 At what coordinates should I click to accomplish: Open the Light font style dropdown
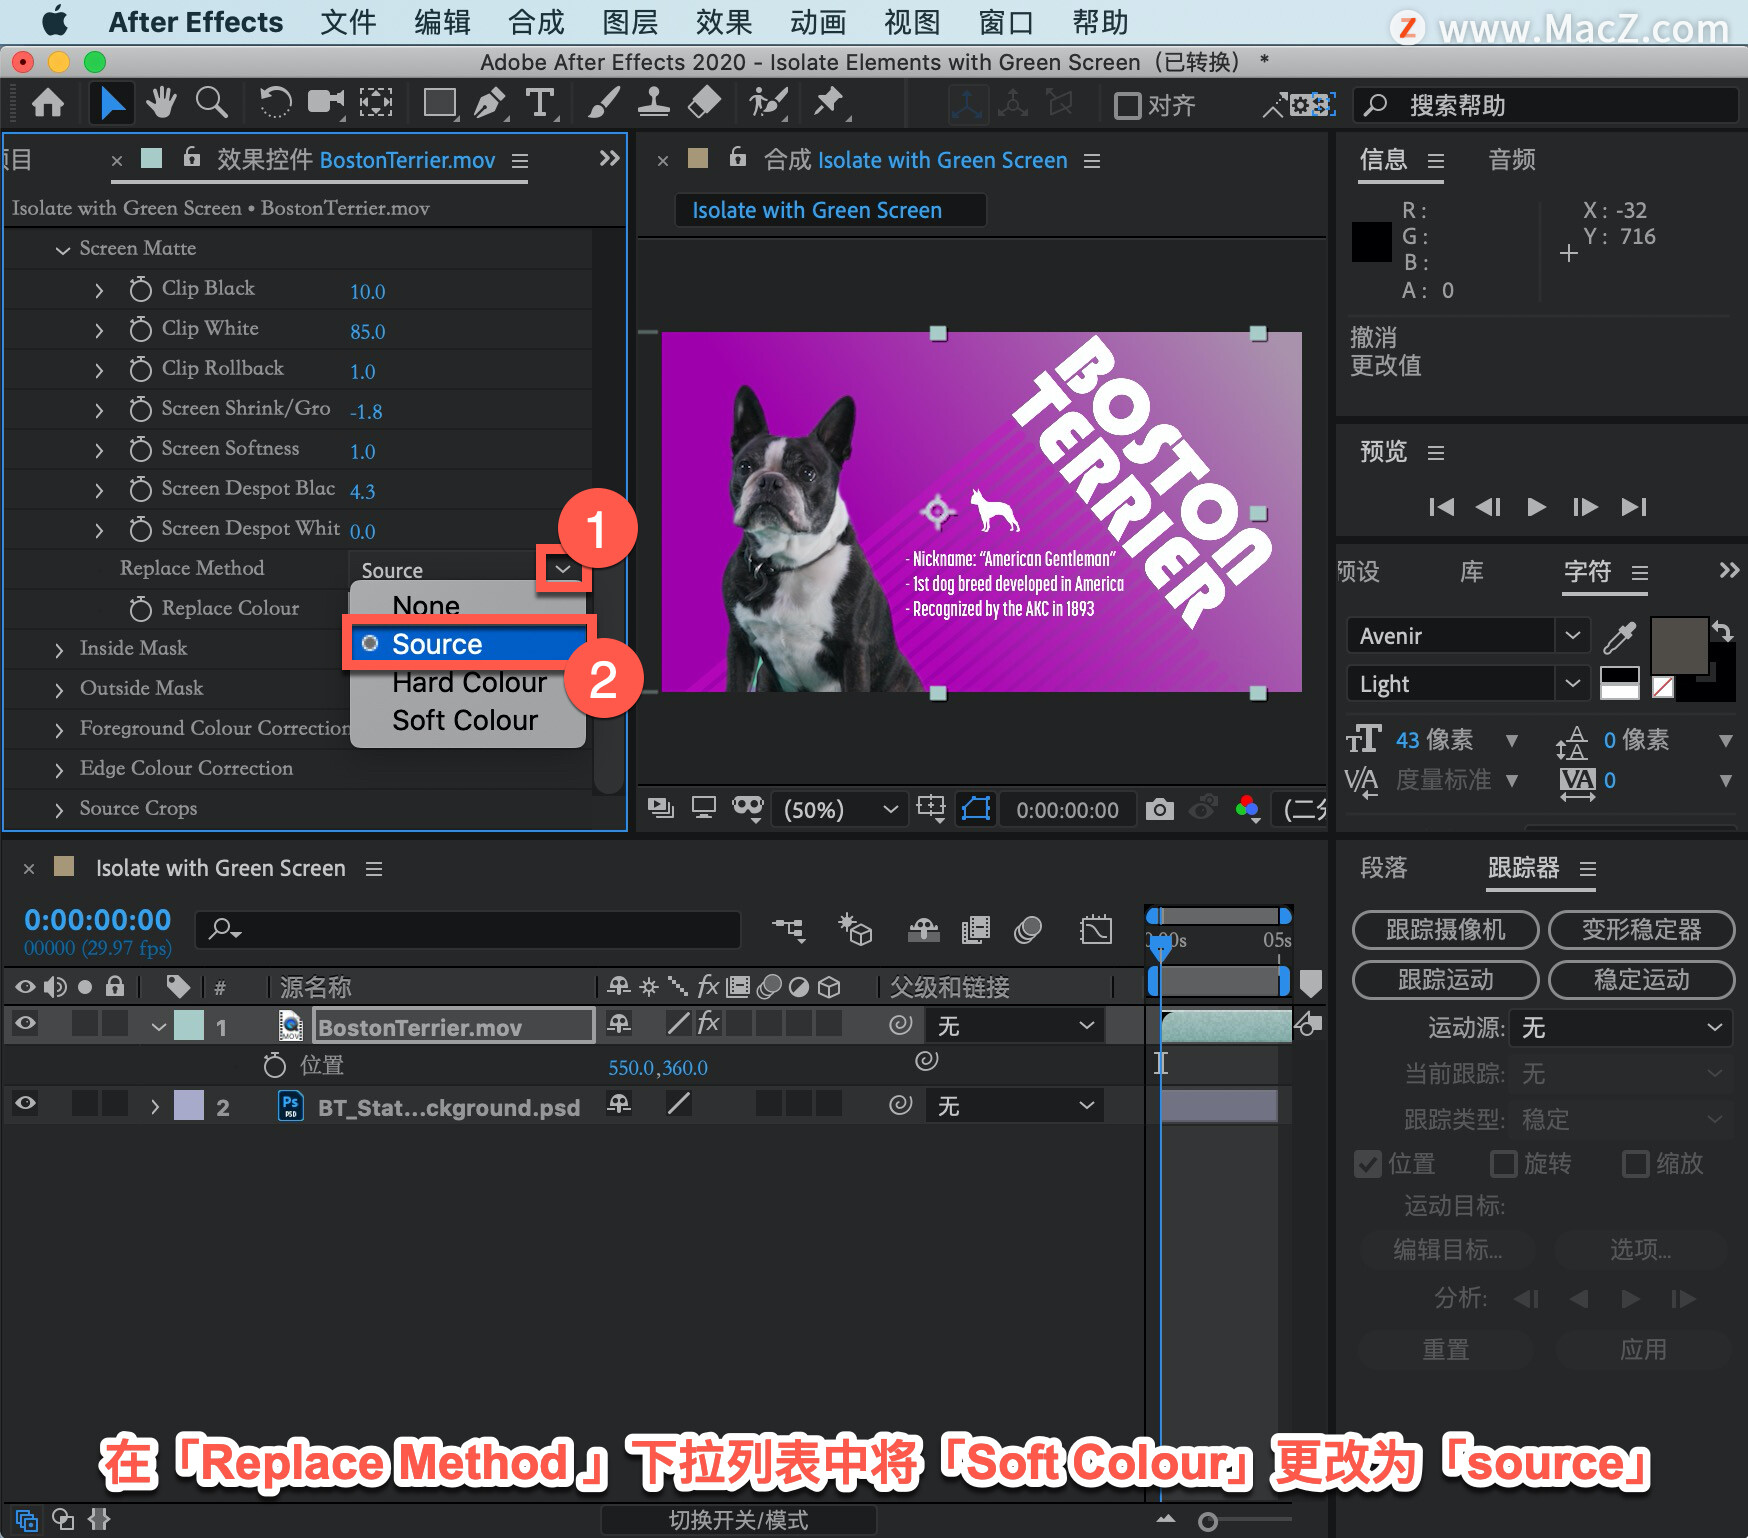[x=1572, y=683]
